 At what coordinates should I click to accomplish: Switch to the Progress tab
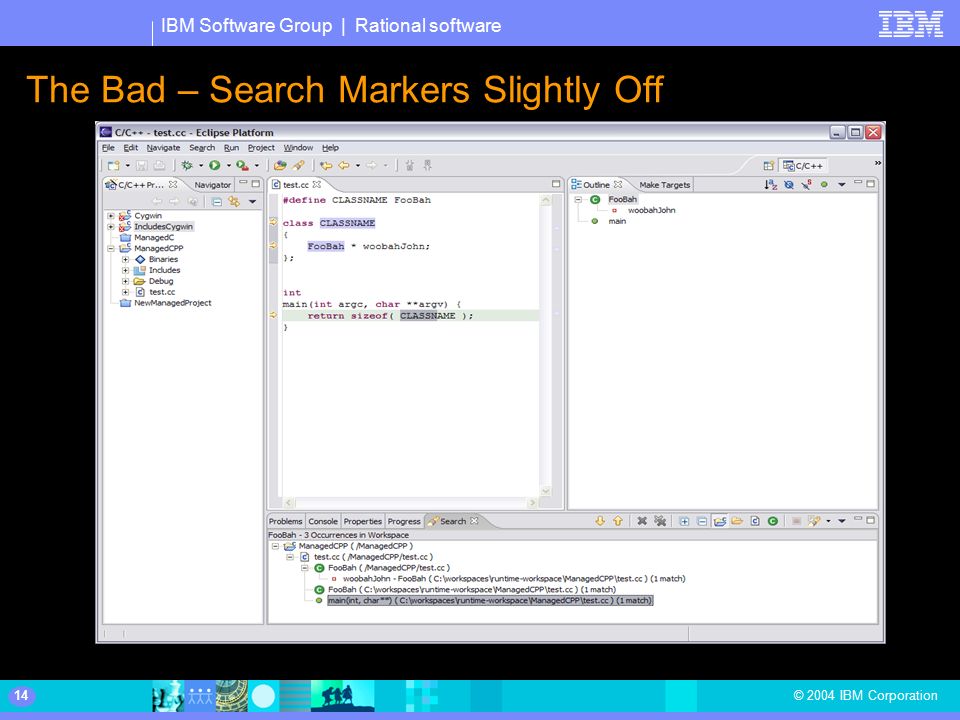coord(404,522)
